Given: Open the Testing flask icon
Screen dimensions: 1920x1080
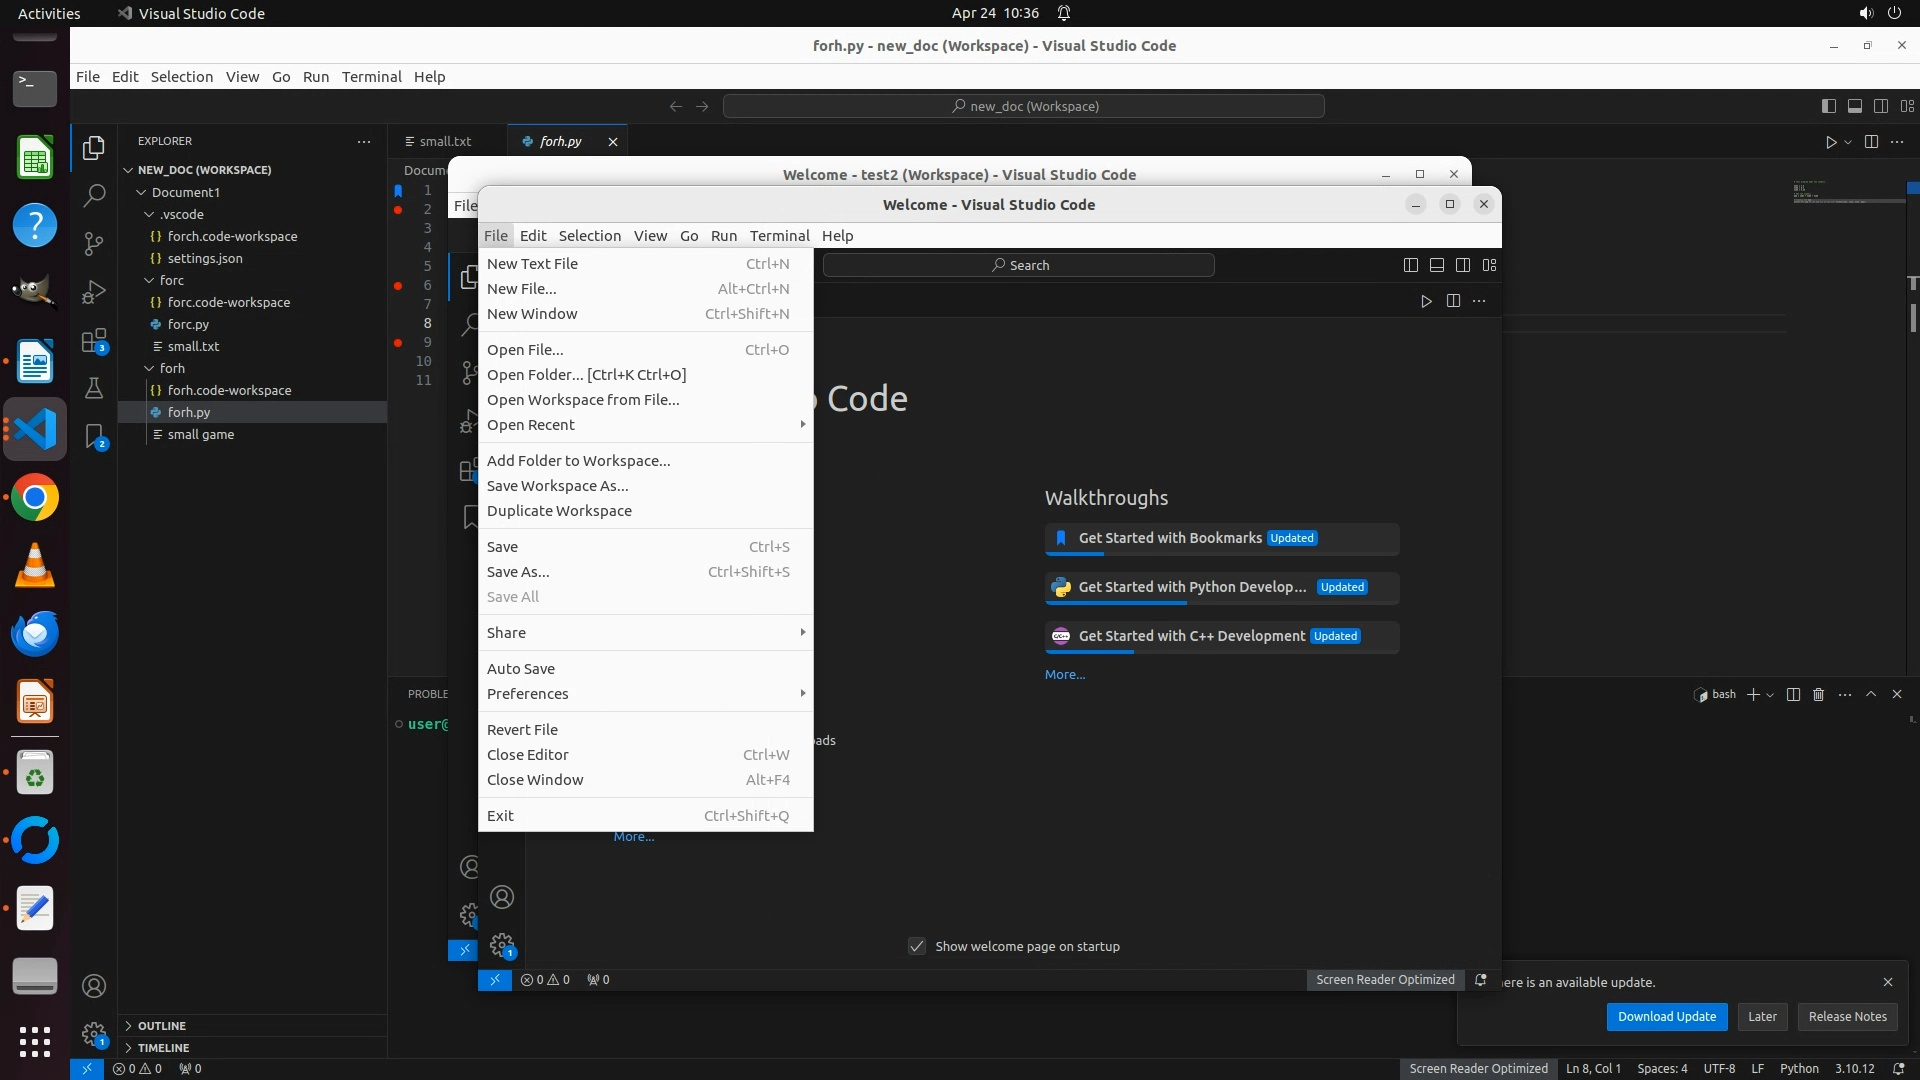Looking at the screenshot, I should (x=94, y=388).
